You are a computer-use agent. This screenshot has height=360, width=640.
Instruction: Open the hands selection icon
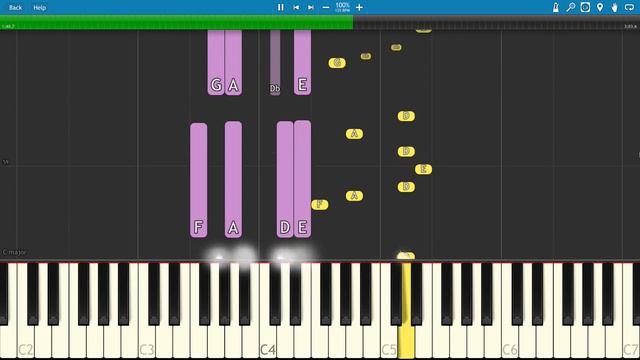(x=614, y=7)
